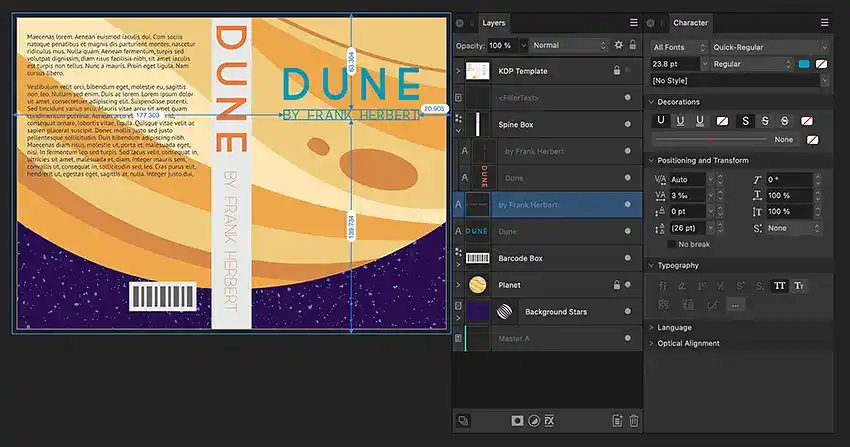
Task: Enable All Caps TT typography button
Action: click(780, 286)
